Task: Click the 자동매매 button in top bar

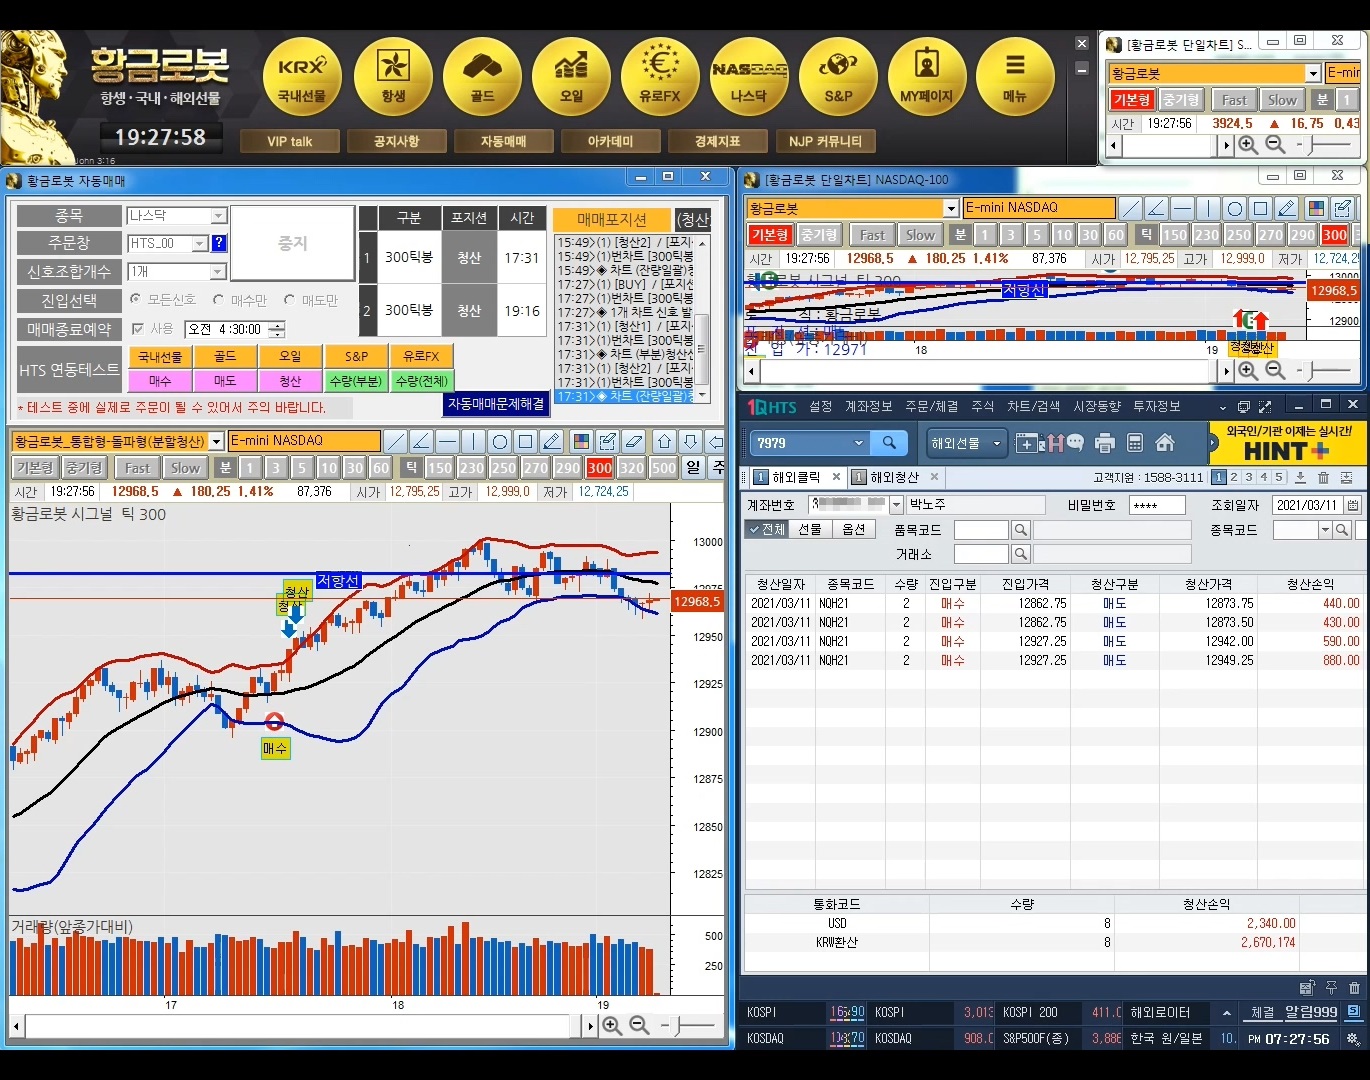Action: tap(503, 141)
